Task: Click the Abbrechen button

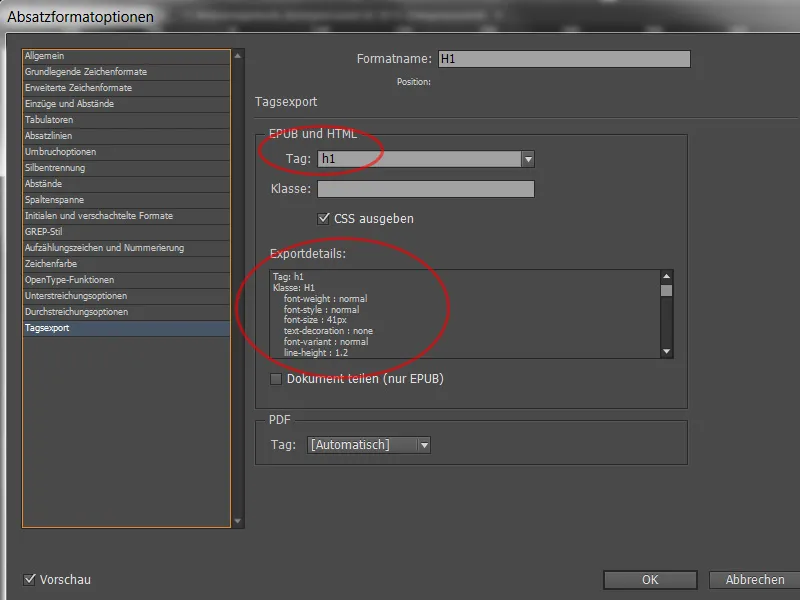Action: point(755,580)
